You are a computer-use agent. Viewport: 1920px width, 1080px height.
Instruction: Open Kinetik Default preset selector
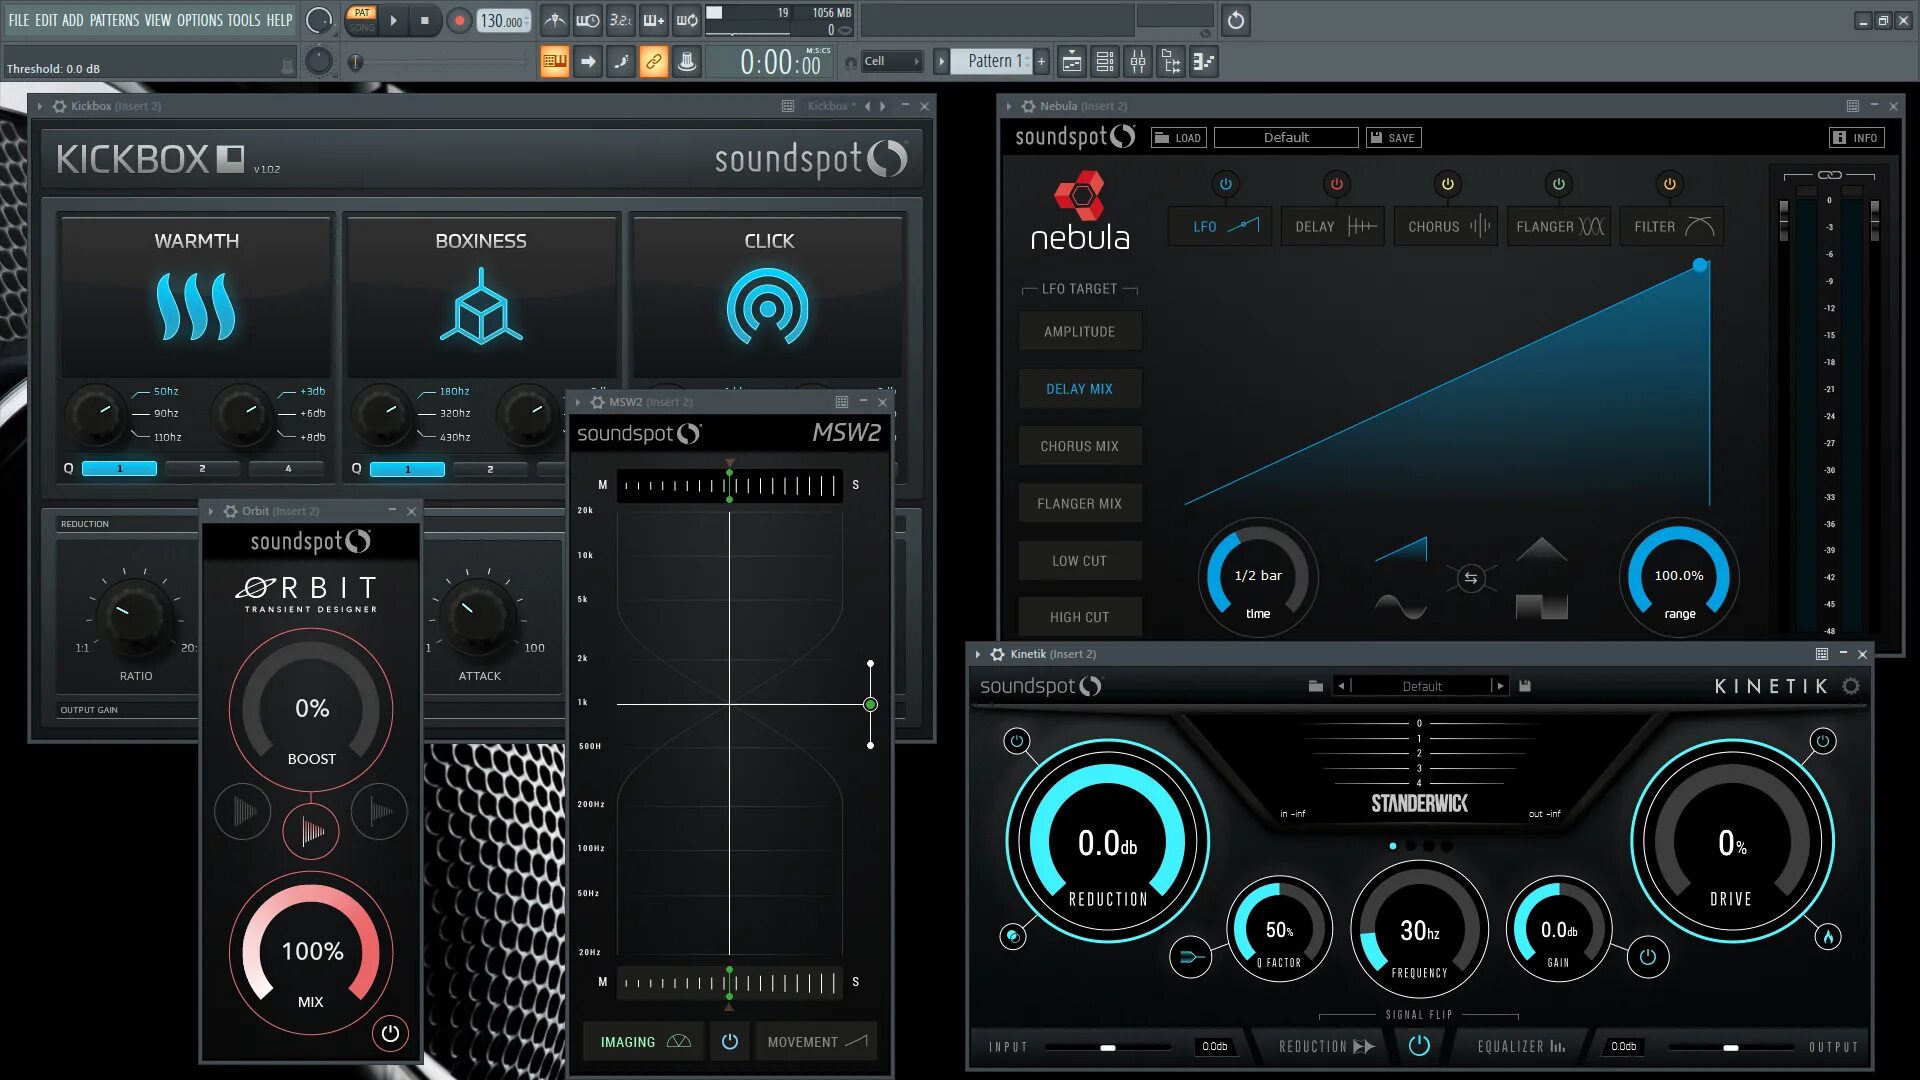click(1421, 686)
